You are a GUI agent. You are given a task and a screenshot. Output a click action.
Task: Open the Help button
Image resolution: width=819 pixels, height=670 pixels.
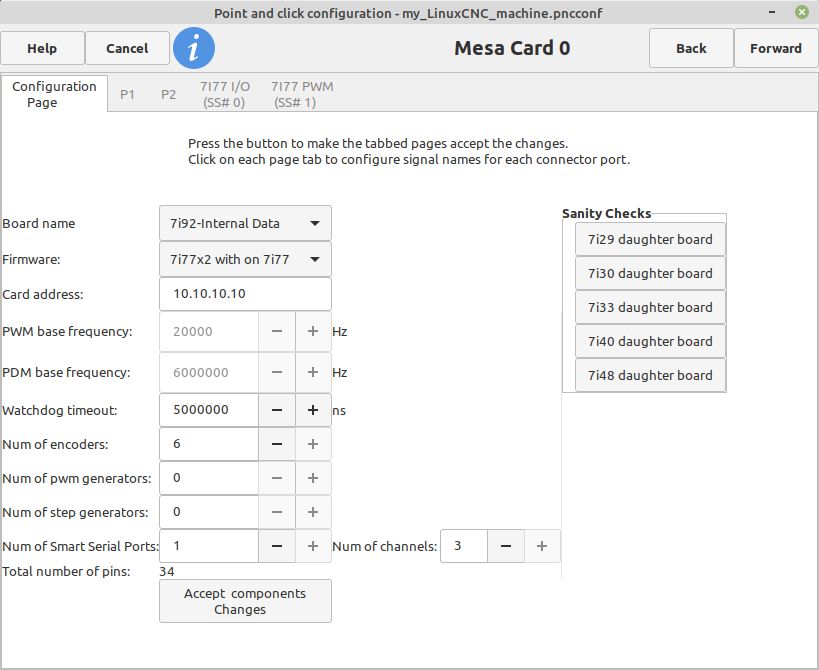point(42,49)
